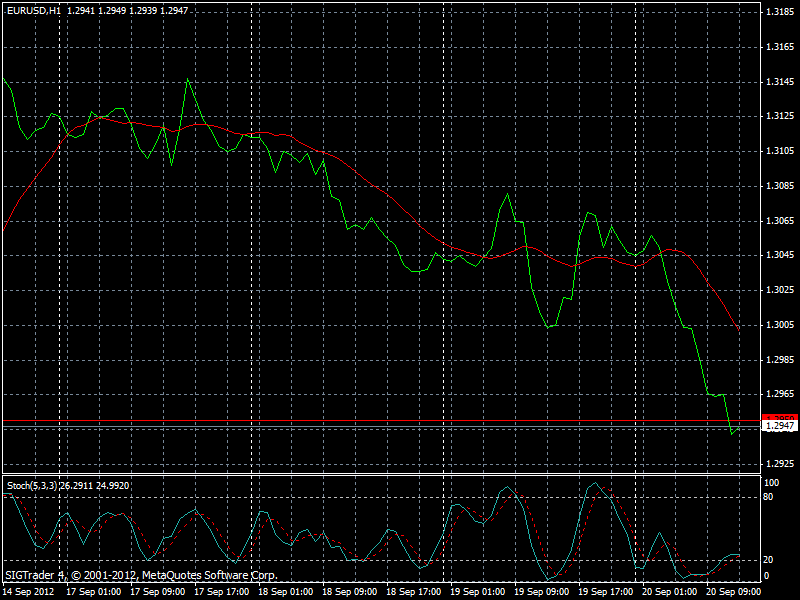Image resolution: width=800 pixels, height=600 pixels.
Task: Click the 1.3185 price scale value
Action: (780, 12)
